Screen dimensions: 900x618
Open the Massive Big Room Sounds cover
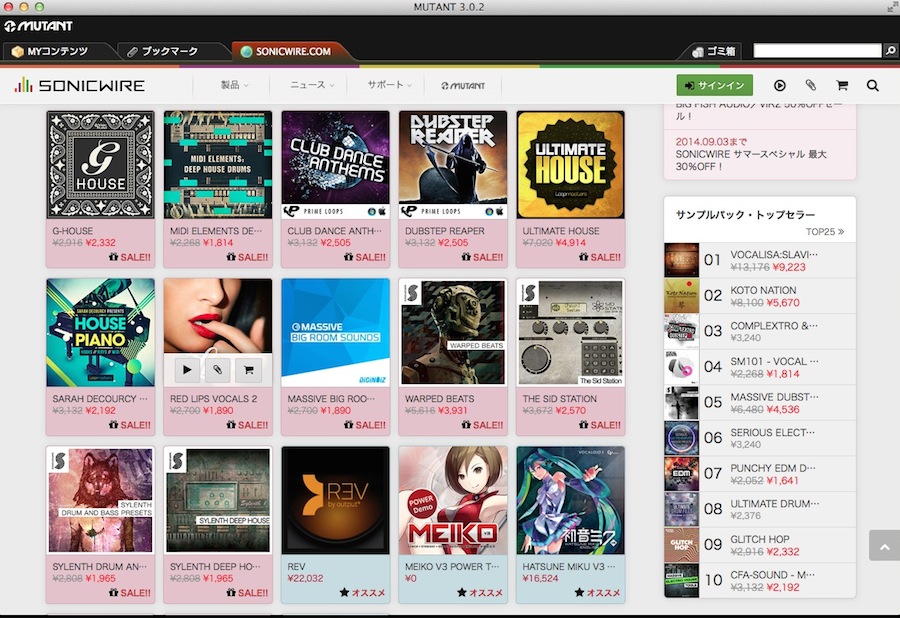pyautogui.click(x=336, y=333)
